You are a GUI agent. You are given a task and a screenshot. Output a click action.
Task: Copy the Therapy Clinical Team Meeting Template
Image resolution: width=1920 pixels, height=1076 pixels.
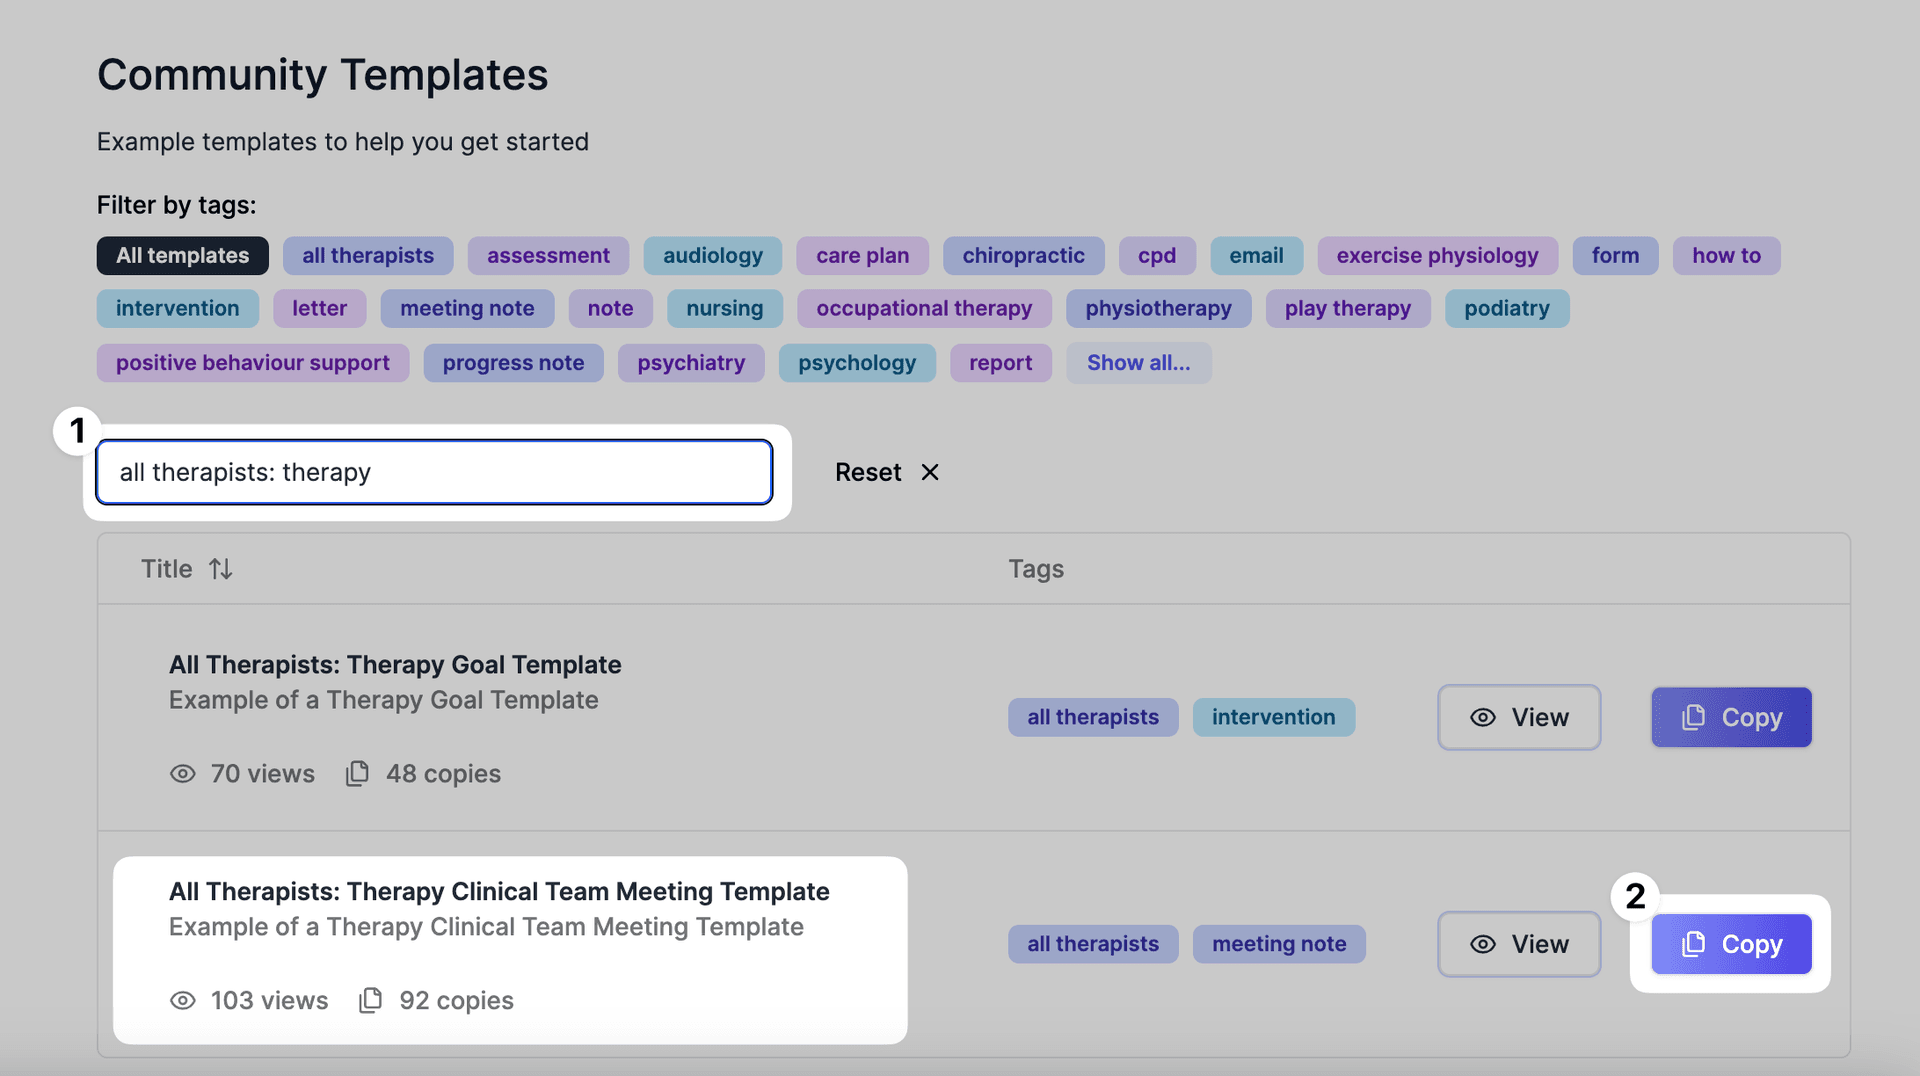click(1731, 943)
